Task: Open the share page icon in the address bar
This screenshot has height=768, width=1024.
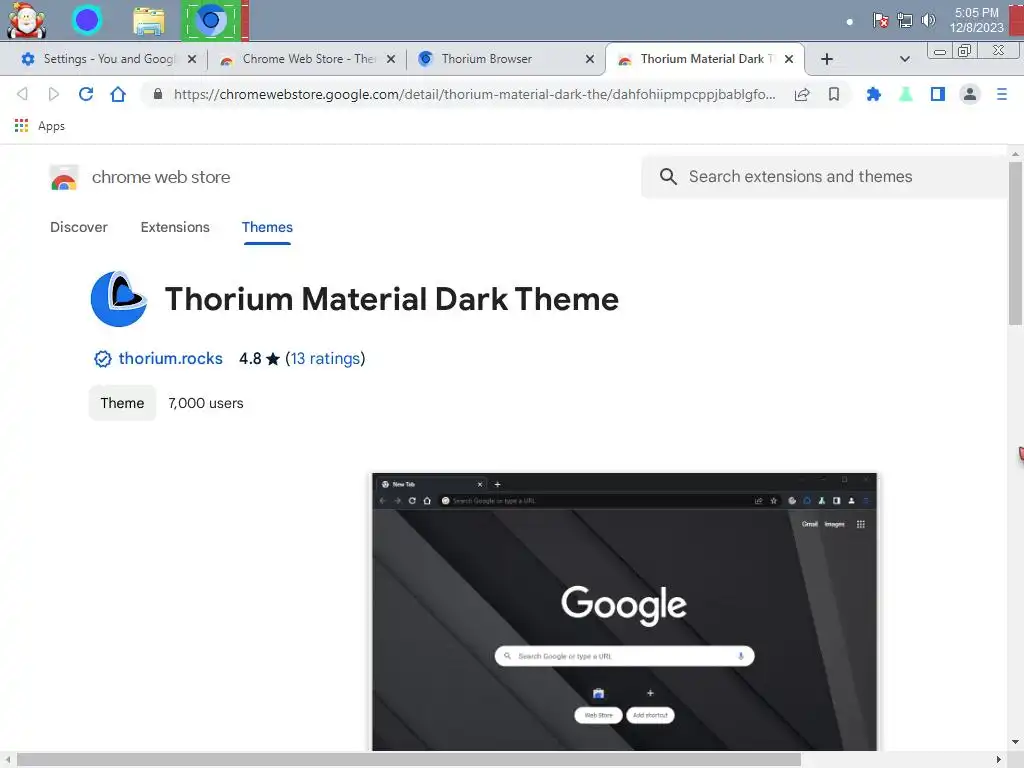Action: coord(802,95)
